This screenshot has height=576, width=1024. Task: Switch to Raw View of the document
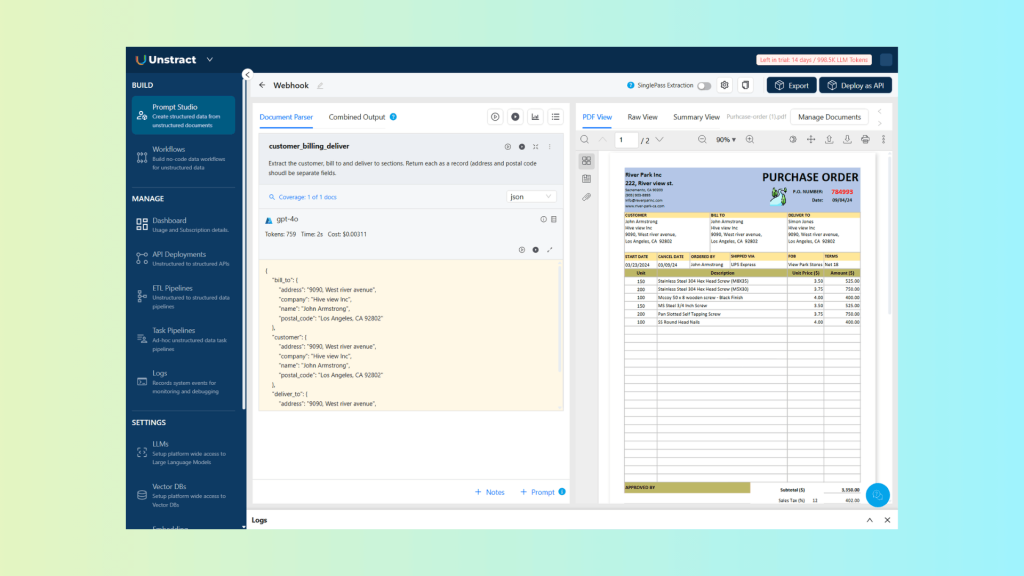pos(643,117)
